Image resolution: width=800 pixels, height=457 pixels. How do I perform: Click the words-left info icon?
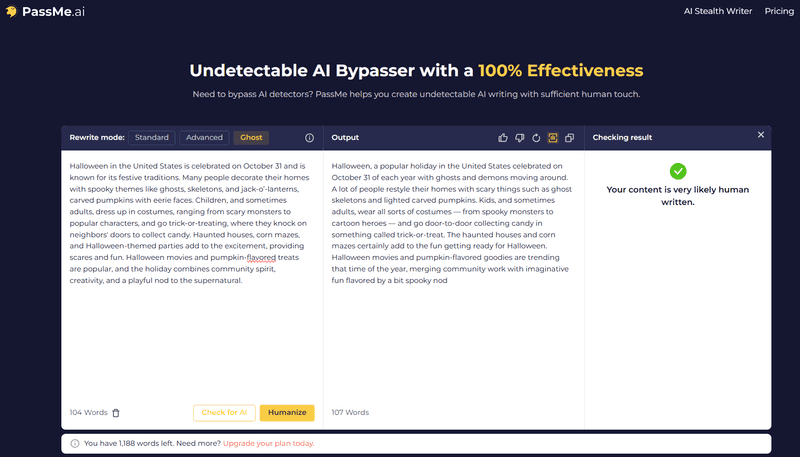coord(75,443)
